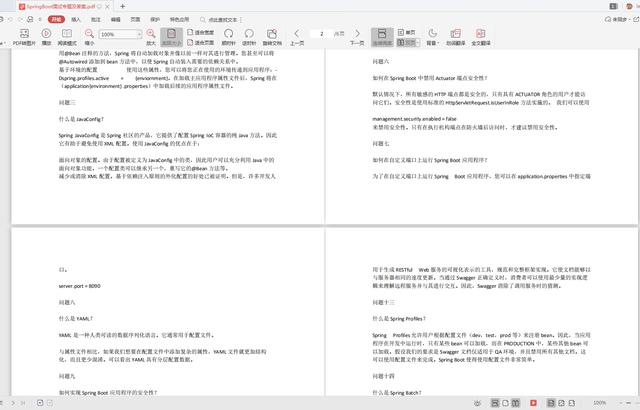Toggle 连续阅读 continuous reading mode

pyautogui.click(x=382, y=37)
